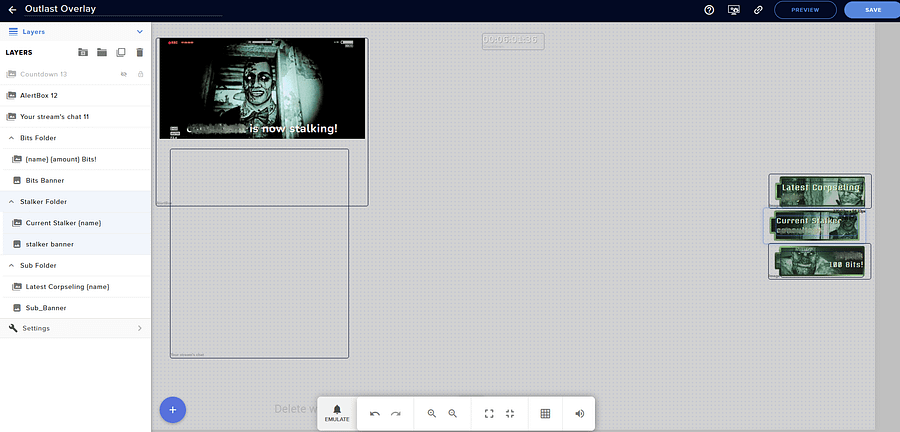
Task: Copy overlay link via chain icon
Action: coord(758,10)
